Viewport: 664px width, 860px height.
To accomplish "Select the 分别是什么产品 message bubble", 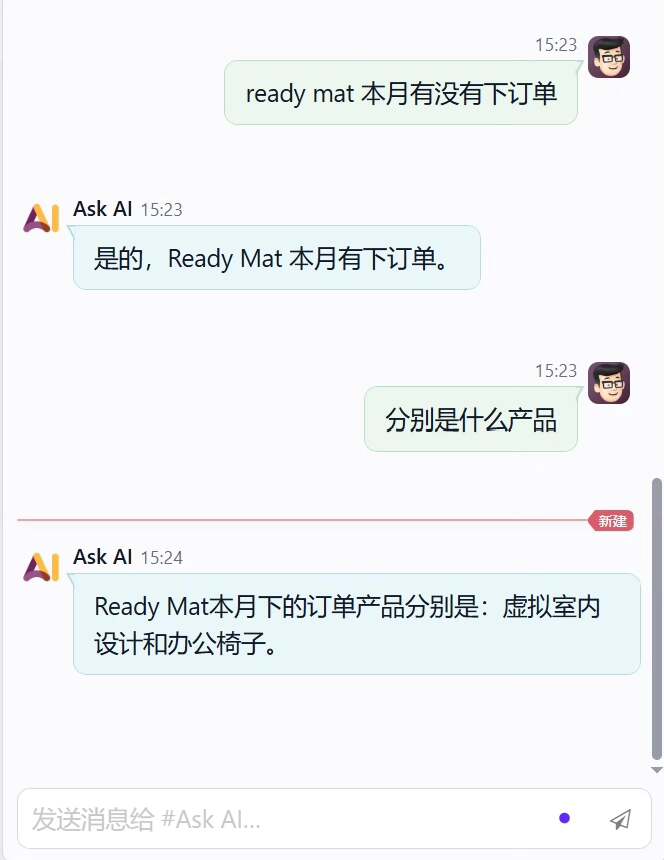I will coord(471,420).
